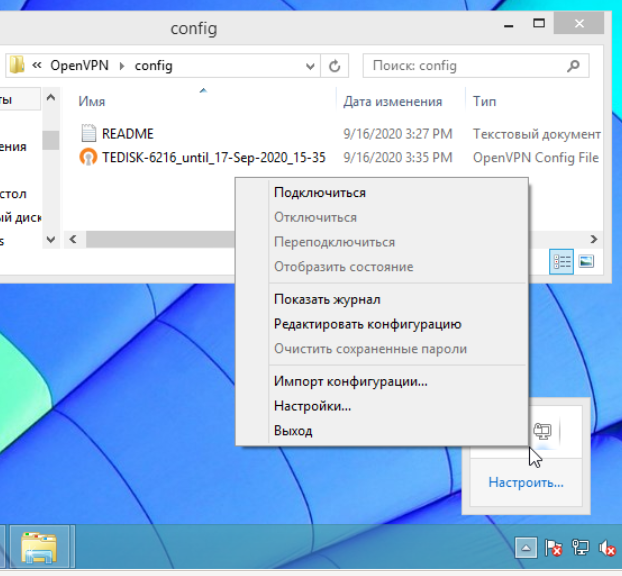Image resolution: width=622 pixels, height=576 pixels.
Task: Click the muted volume speaker icon
Action: pos(606,548)
